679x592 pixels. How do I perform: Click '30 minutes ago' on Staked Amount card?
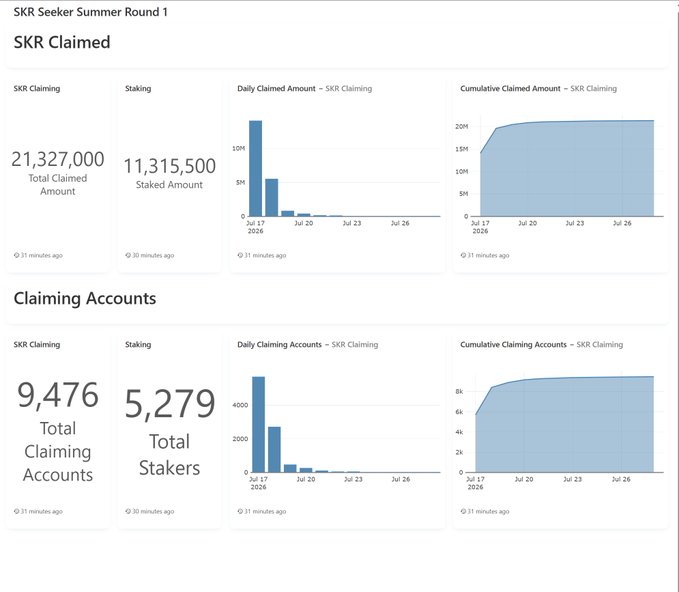(153, 256)
